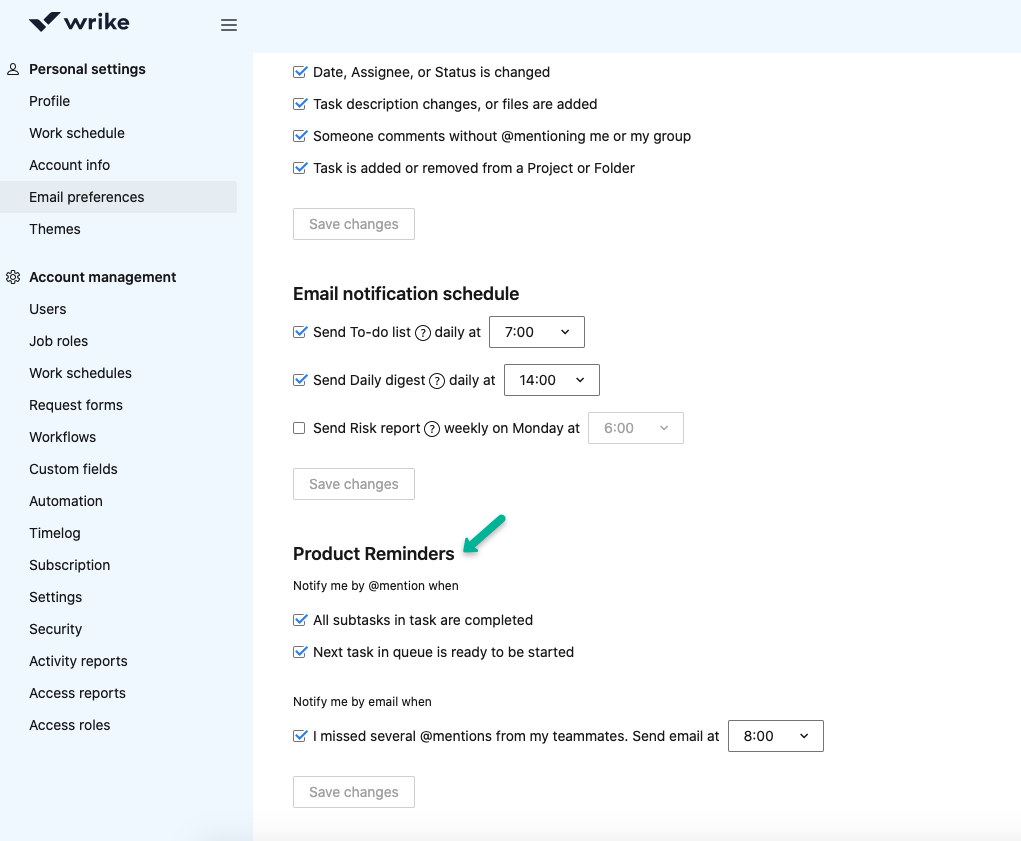The image size is (1021, 841).
Task: Save changes under Email notification schedule
Action: pos(354,484)
